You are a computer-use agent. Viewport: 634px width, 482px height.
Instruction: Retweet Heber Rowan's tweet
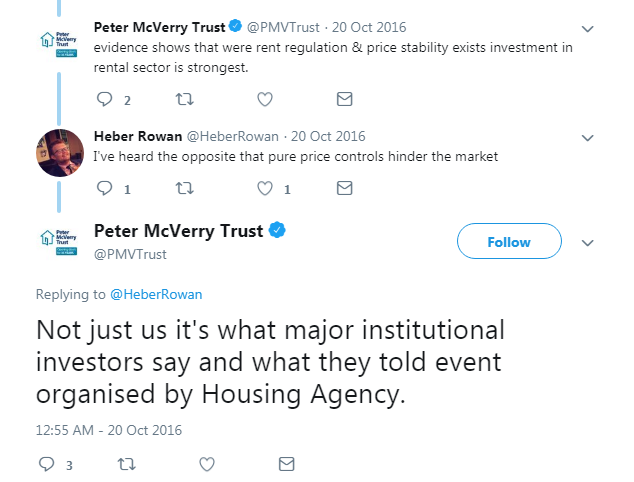pos(184,188)
